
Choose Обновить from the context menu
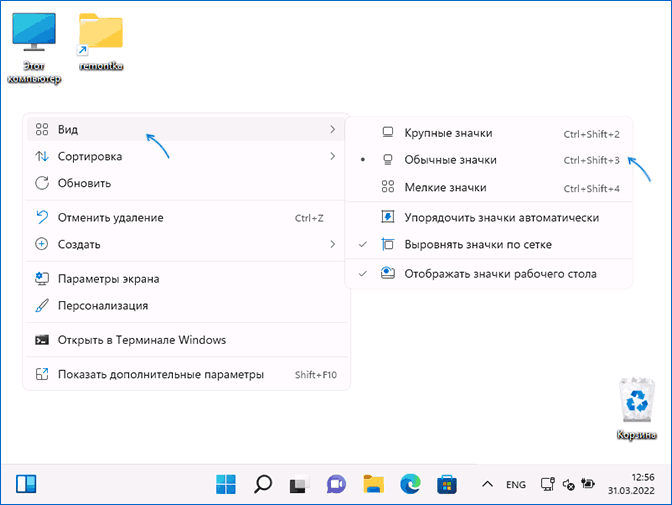tap(186, 183)
